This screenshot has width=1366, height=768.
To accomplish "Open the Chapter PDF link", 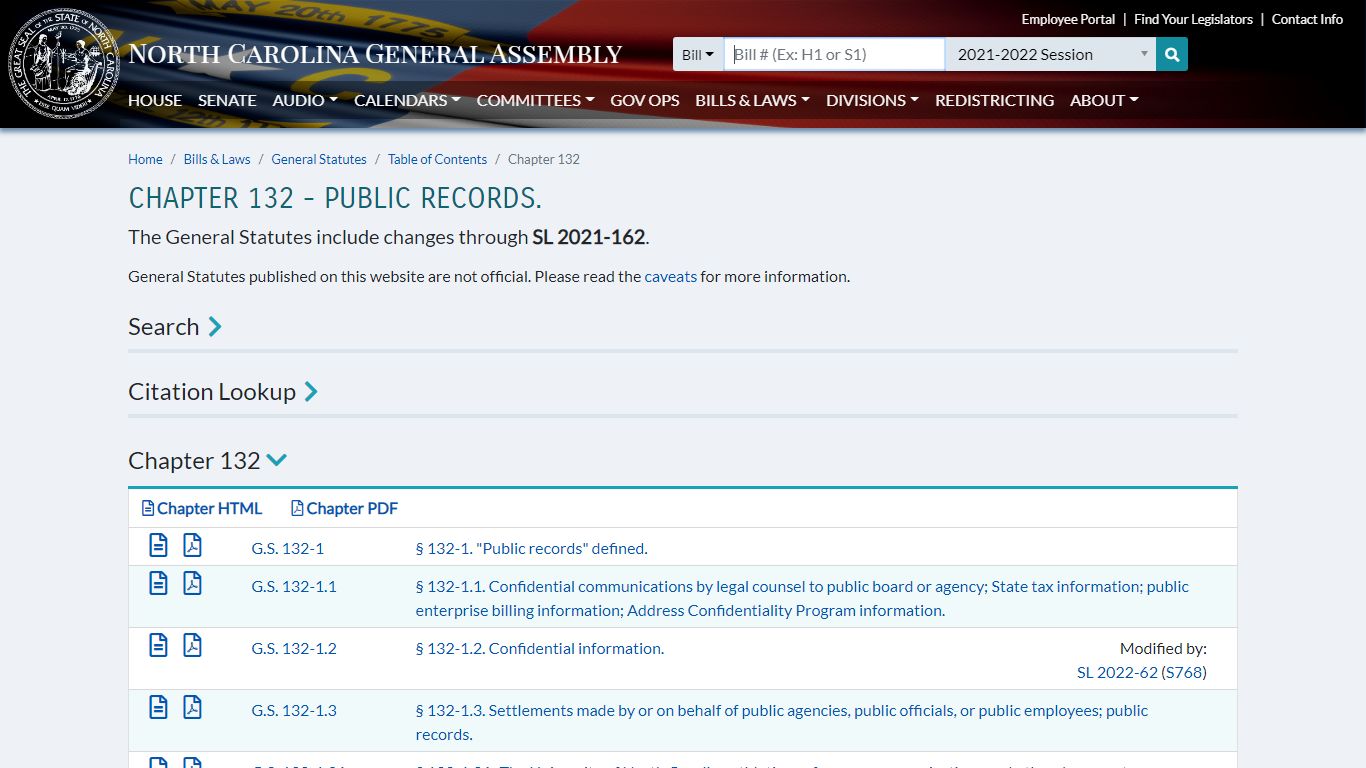I will tap(344, 508).
